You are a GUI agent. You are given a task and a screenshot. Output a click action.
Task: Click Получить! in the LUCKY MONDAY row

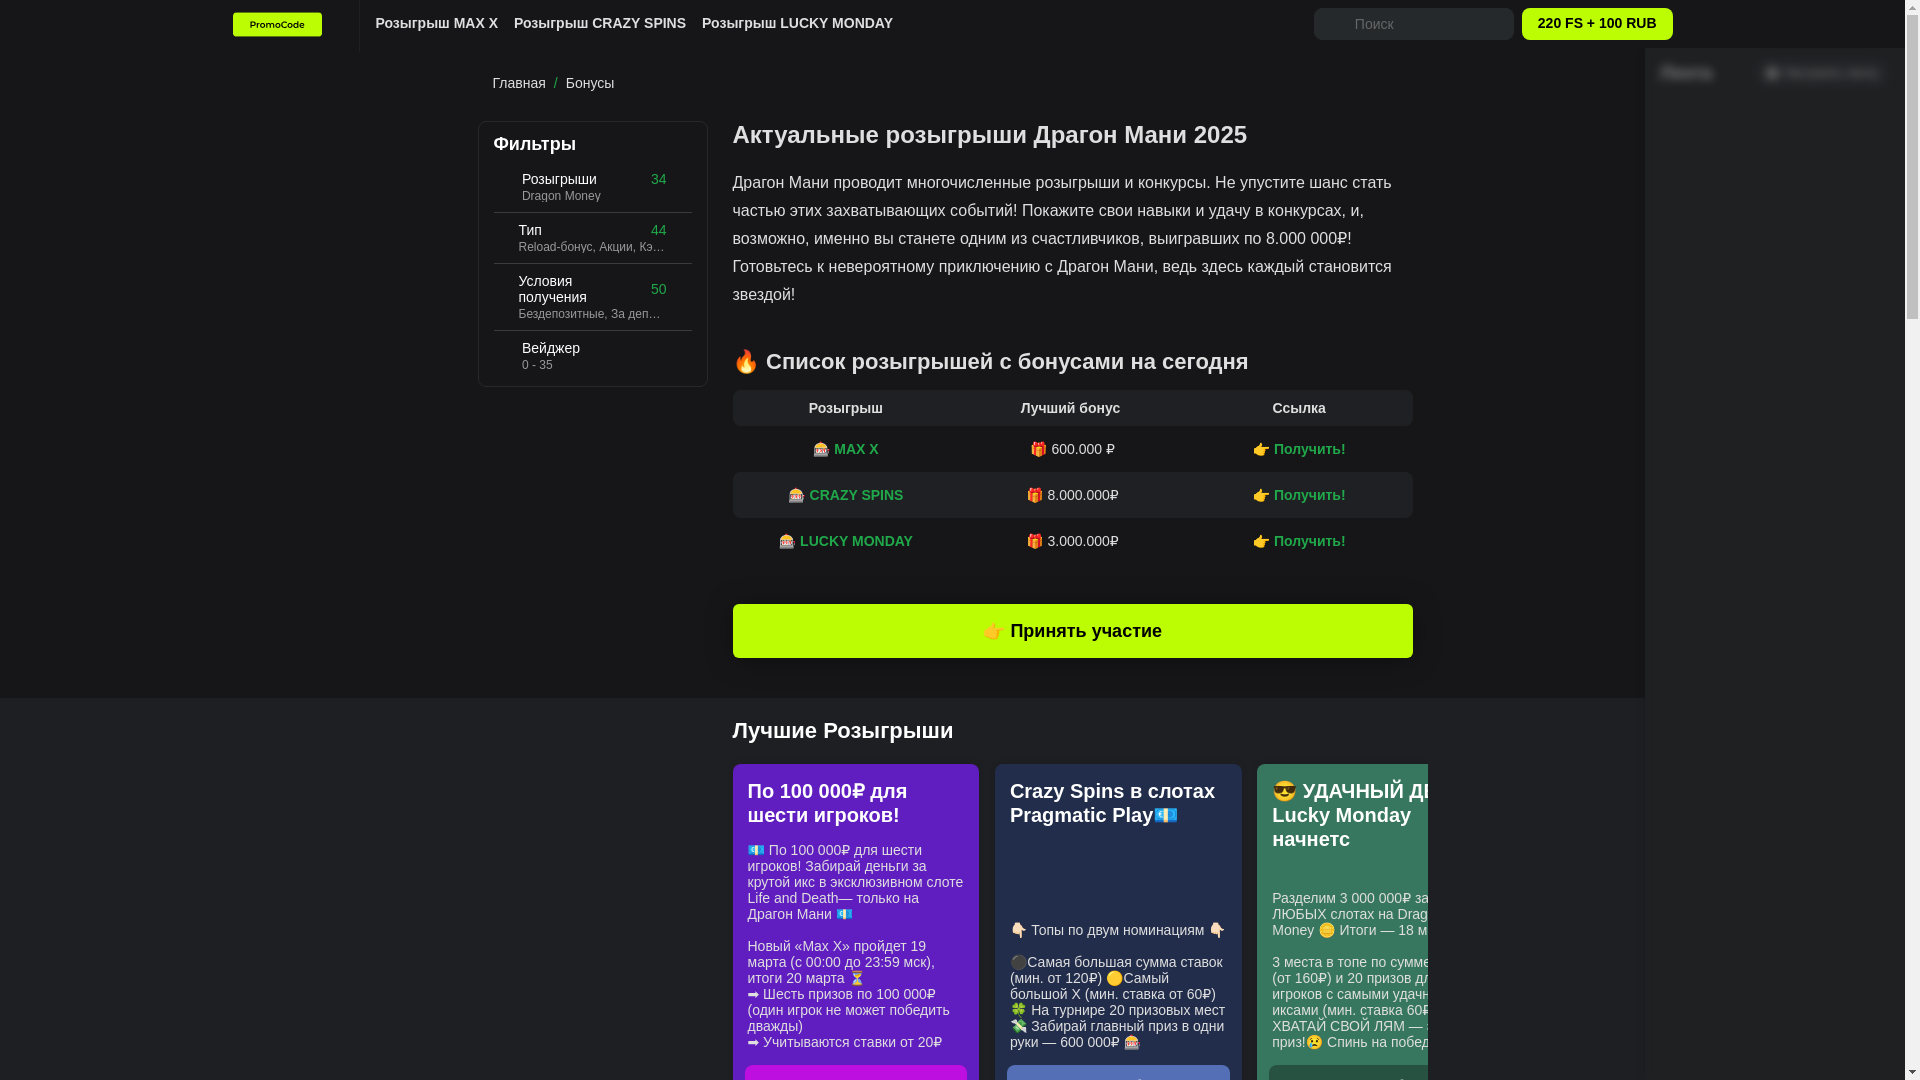(x=1309, y=541)
